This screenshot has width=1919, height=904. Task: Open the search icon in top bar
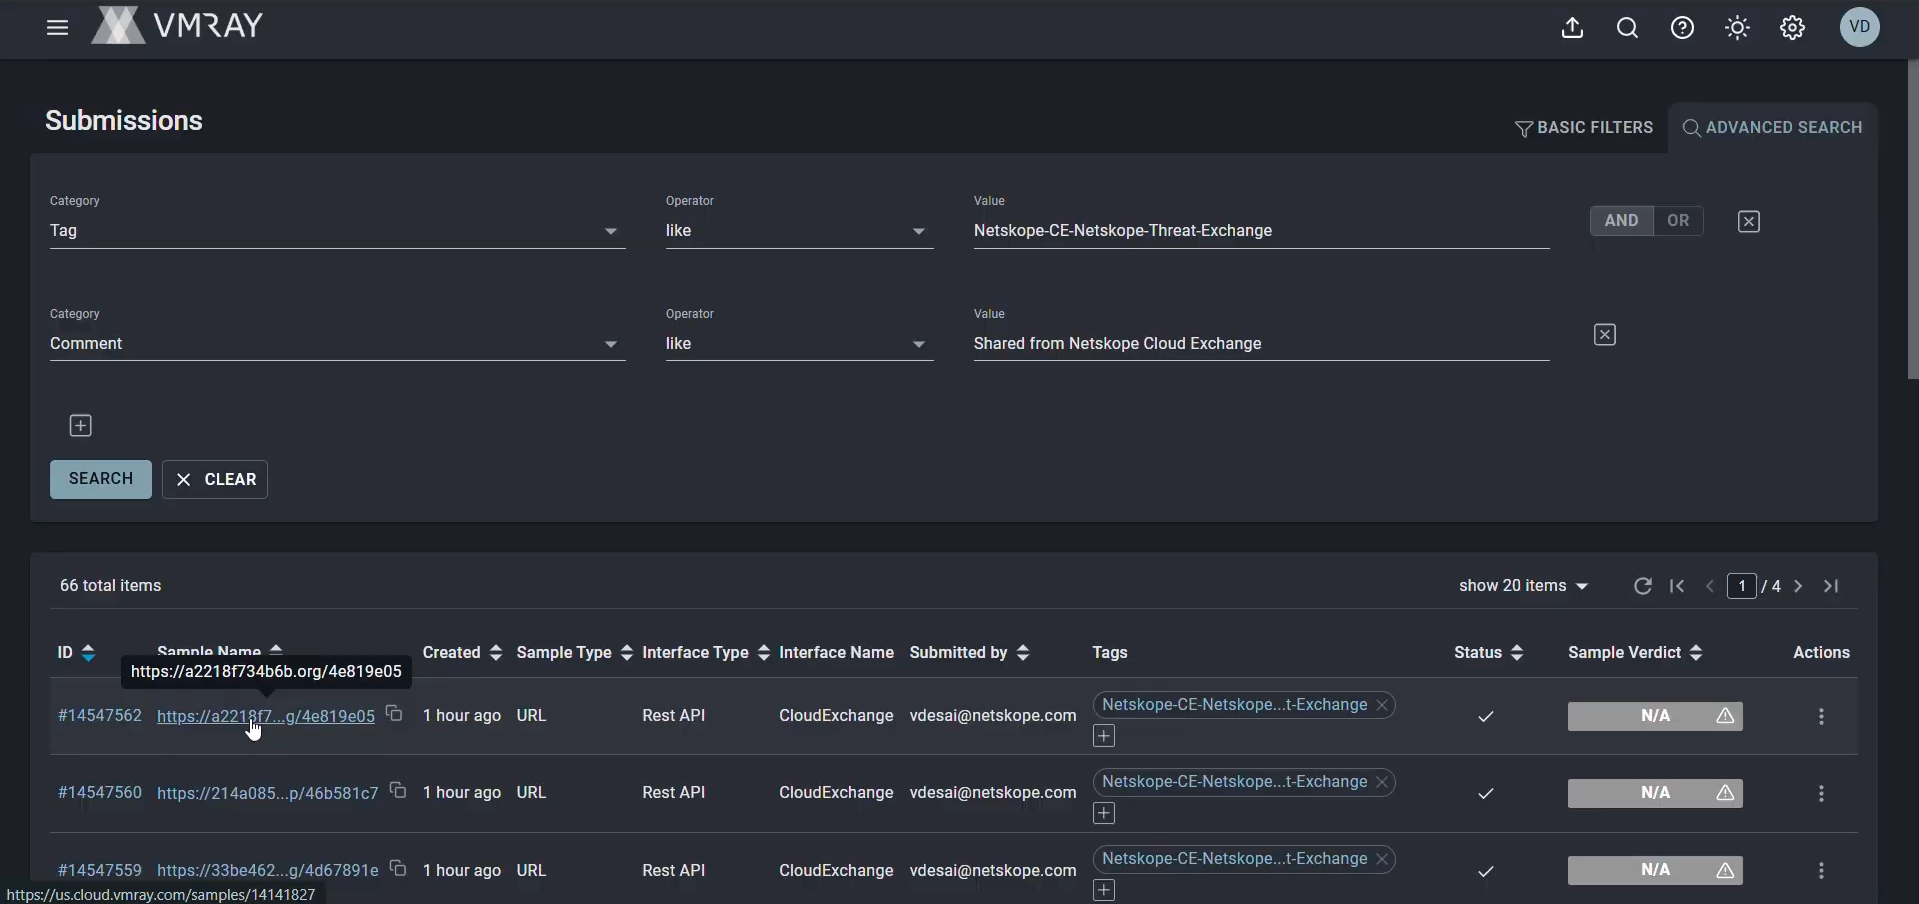point(1627,28)
